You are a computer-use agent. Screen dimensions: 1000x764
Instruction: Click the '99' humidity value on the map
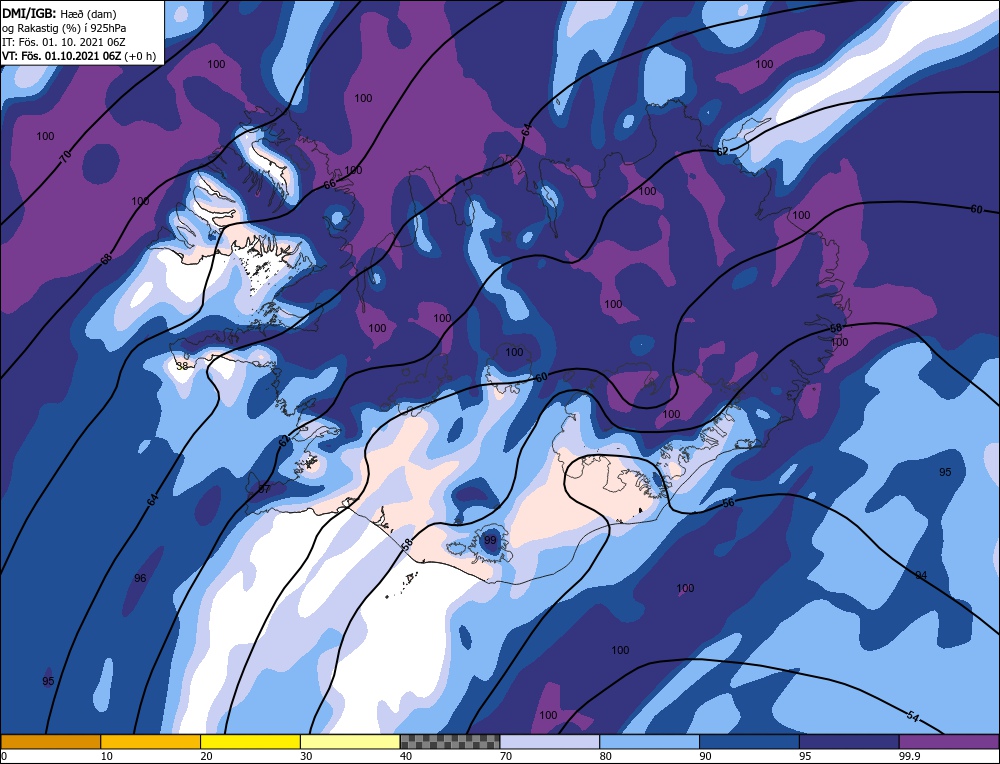[490, 540]
